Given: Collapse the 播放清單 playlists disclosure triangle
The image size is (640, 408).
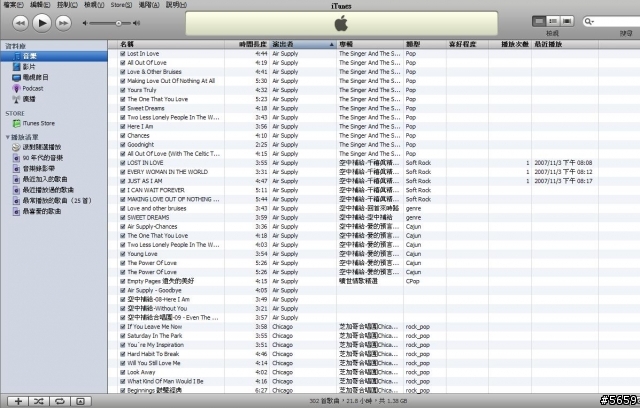Looking at the screenshot, I should tap(7, 137).
